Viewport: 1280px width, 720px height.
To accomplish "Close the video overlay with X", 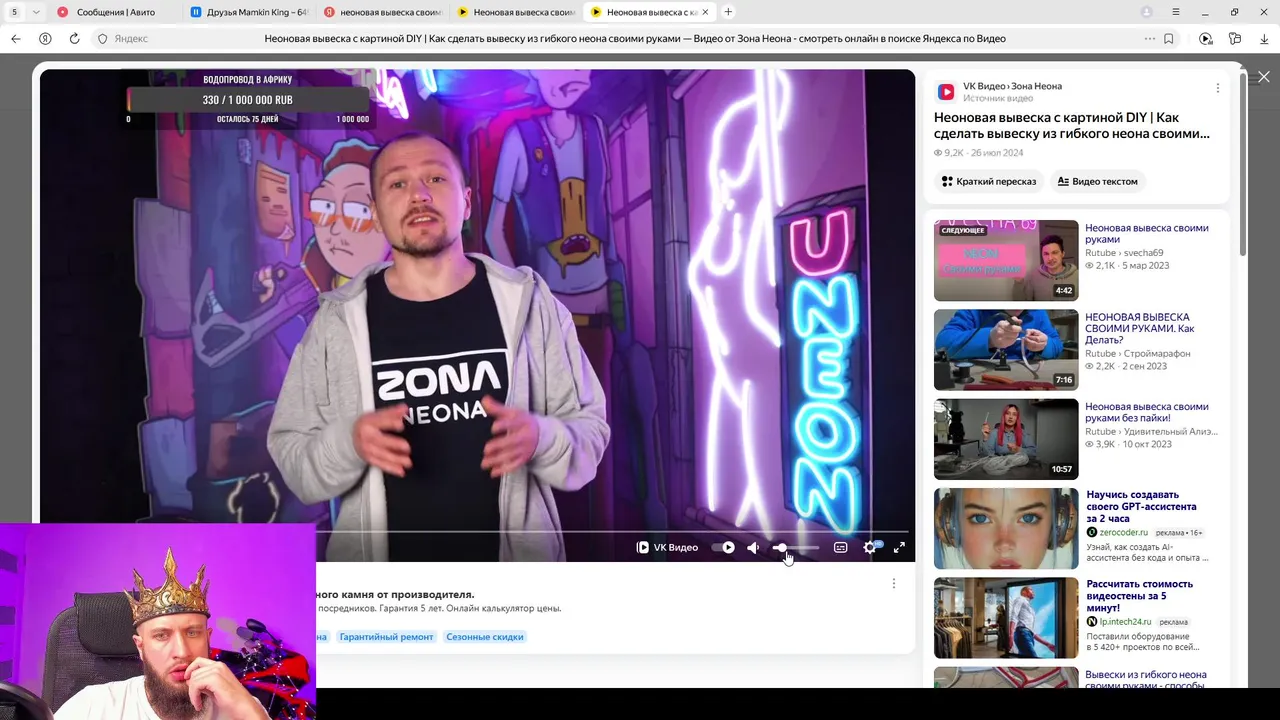I will [1264, 77].
